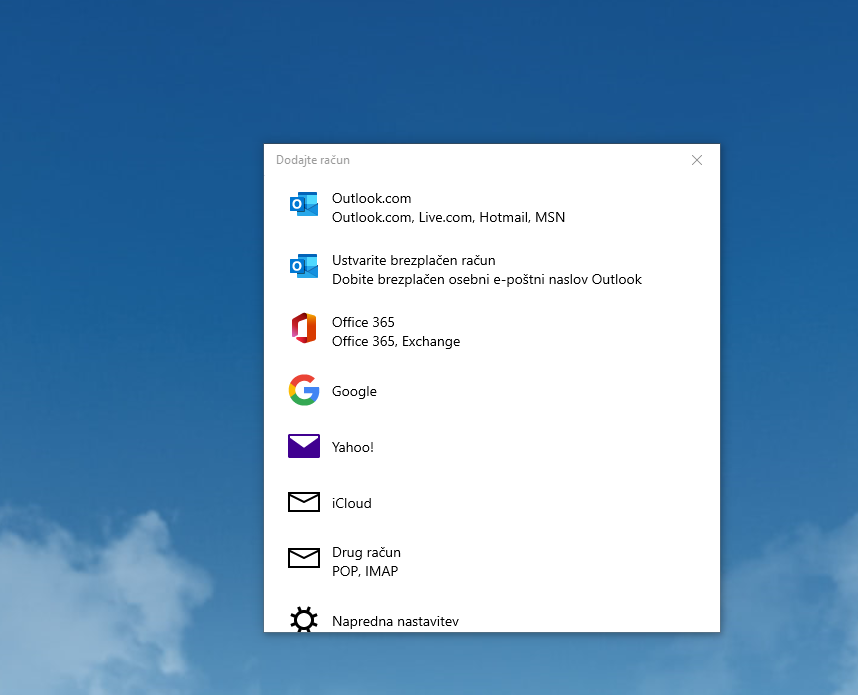Select the Office 365 account type
Screen dimensions: 858x695
tap(363, 322)
